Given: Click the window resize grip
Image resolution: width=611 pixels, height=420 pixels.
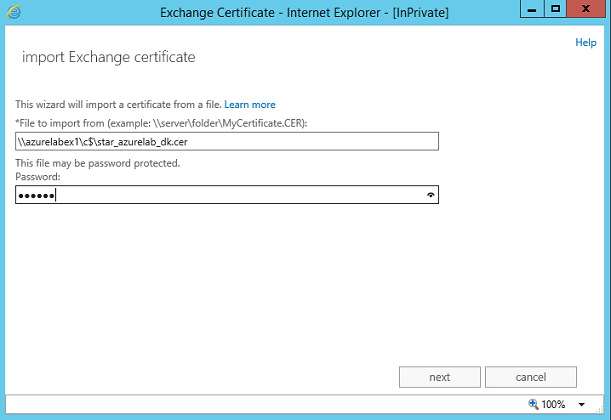Looking at the screenshot, I should pyautogui.click(x=600, y=409).
